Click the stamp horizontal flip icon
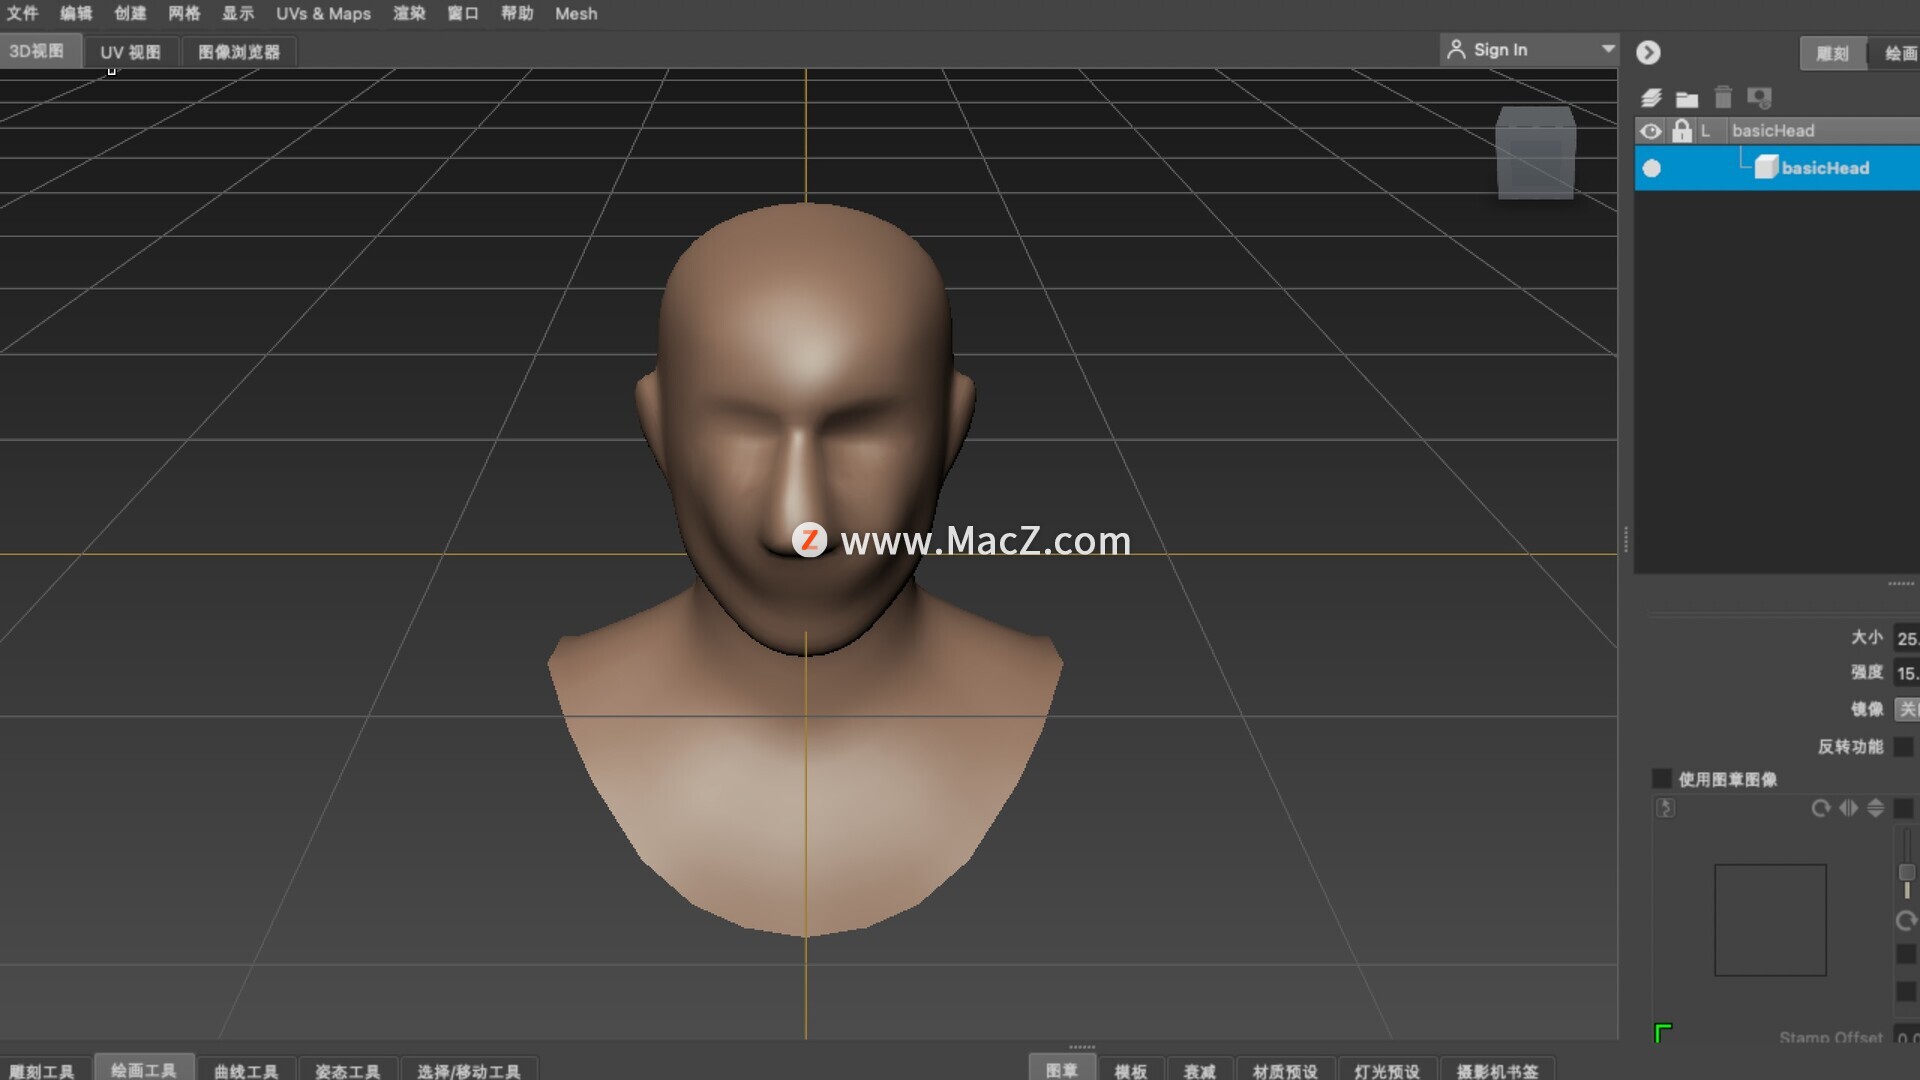Viewport: 1920px width, 1080px height. tap(1848, 808)
